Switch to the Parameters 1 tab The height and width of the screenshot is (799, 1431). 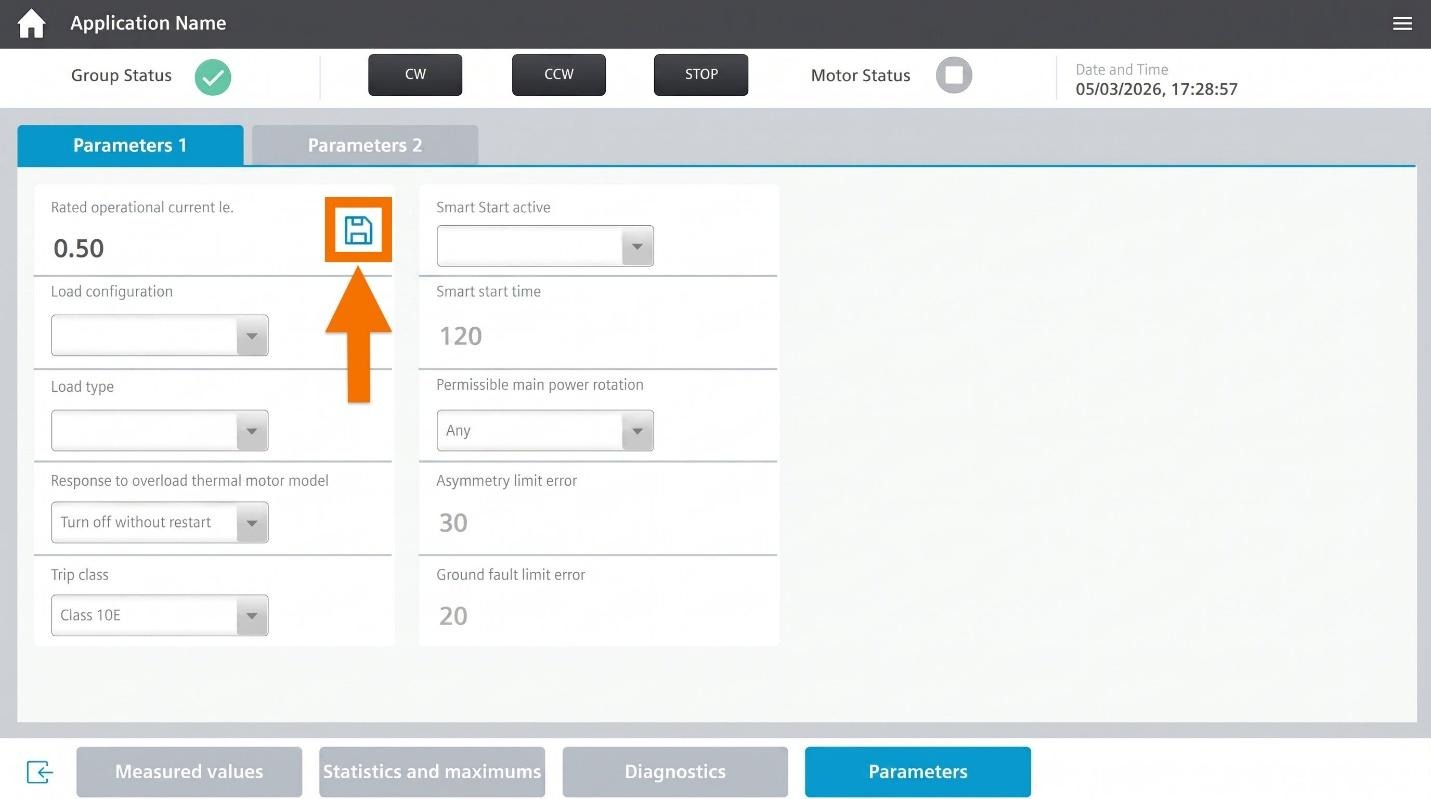[x=130, y=145]
